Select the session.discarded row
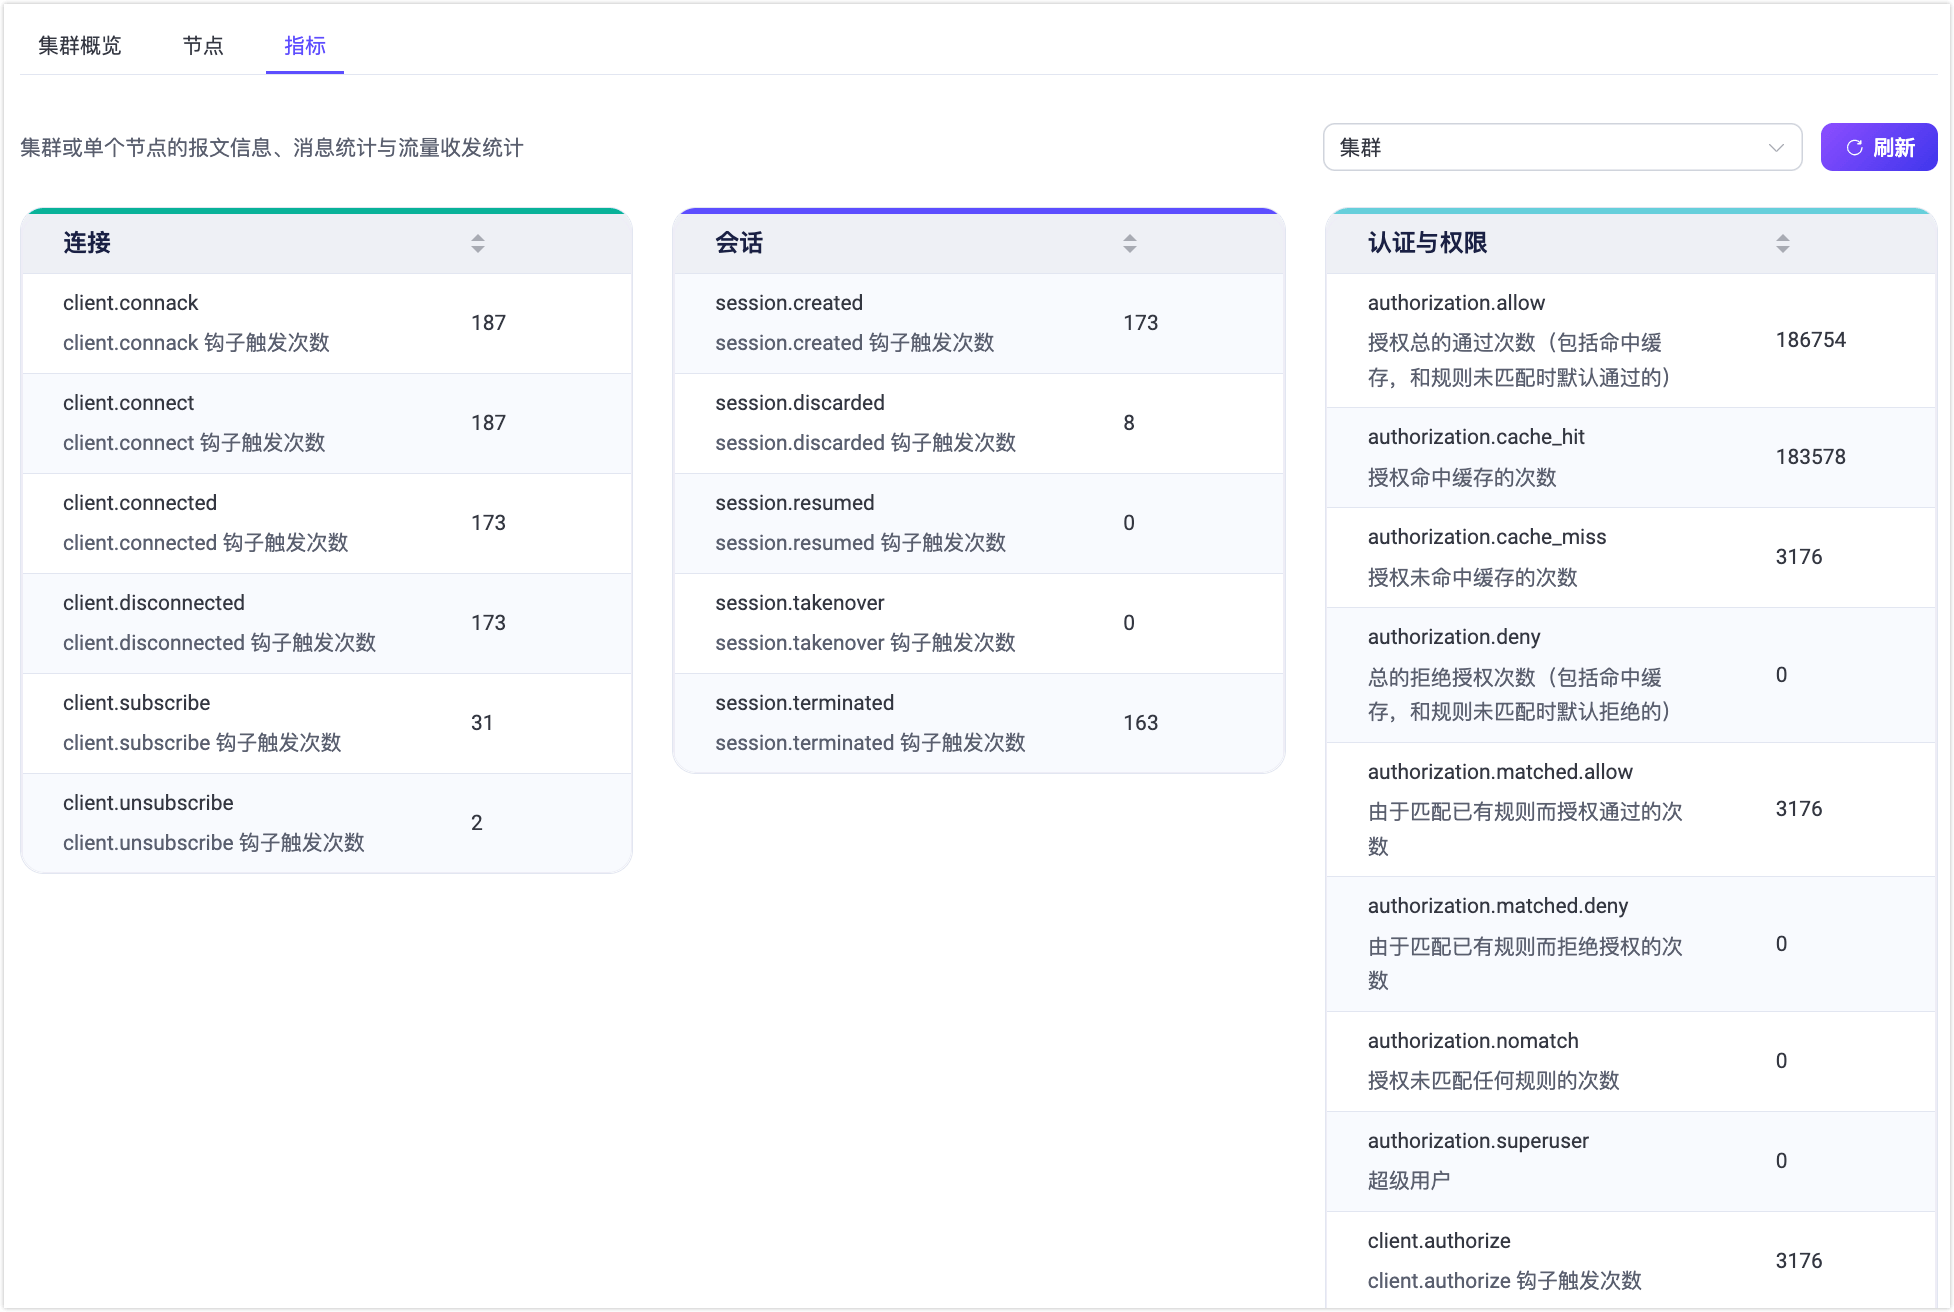The height and width of the screenshot is (1312, 1954). pyautogui.click(x=978, y=423)
